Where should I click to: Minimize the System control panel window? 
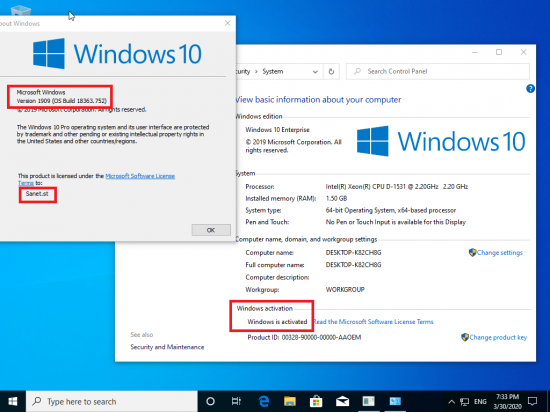click(475, 52)
